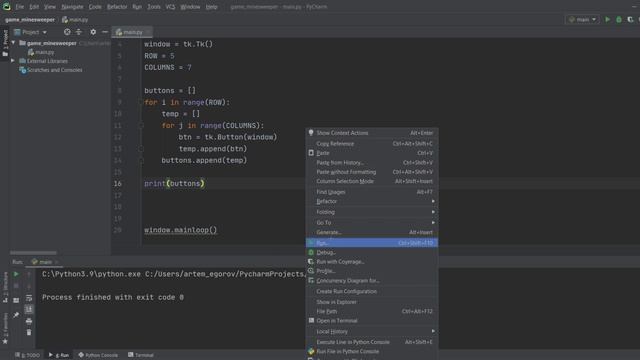The width and height of the screenshot is (640, 360).
Task: Choose Create Run Configuration
Action: click(372, 291)
